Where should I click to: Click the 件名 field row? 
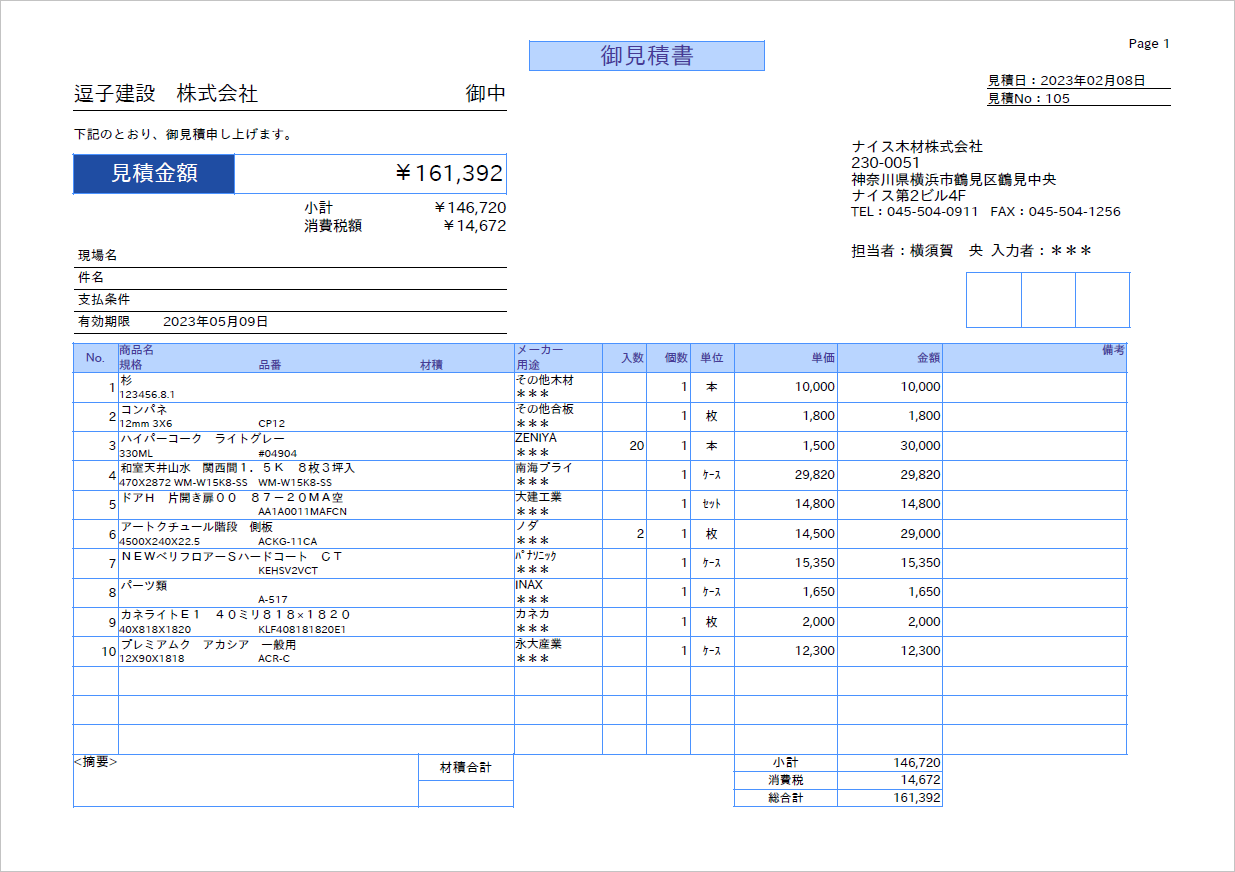tap(290, 278)
